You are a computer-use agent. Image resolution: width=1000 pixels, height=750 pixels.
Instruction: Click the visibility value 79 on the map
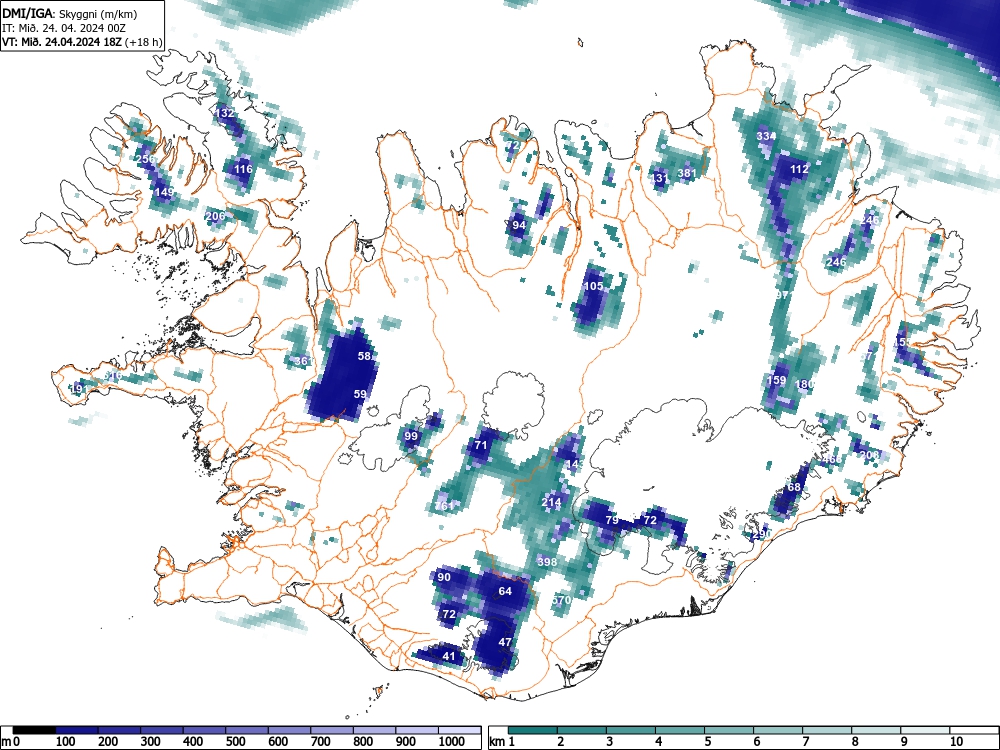(612, 520)
